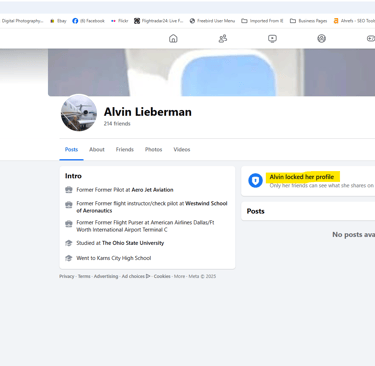Open the Flickr bookmark
This screenshot has height=366, width=375.
(119, 21)
